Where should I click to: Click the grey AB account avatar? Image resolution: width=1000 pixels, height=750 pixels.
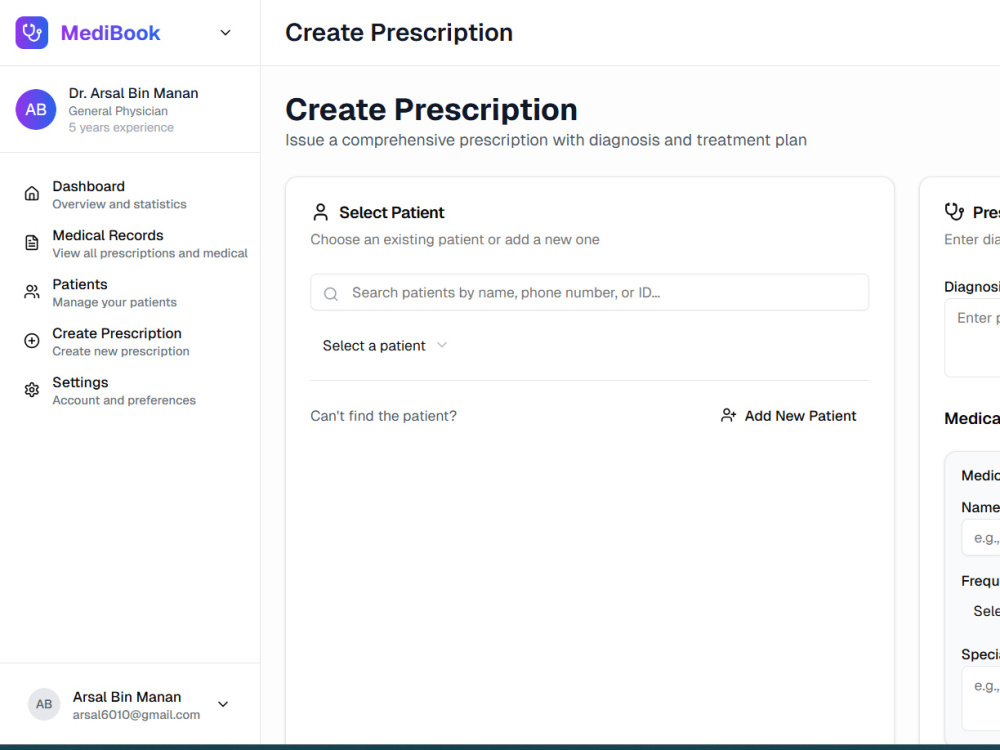44,705
